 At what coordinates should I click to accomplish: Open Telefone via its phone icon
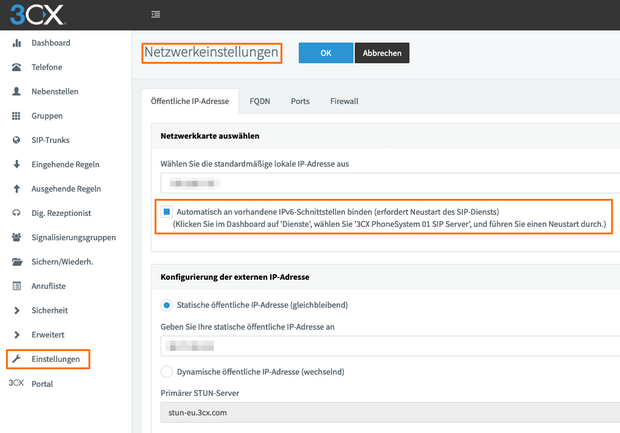[x=16, y=68]
